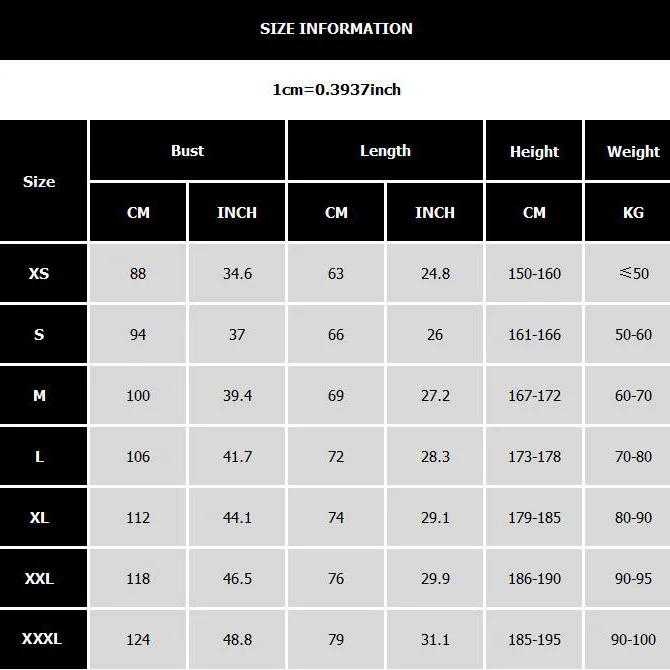Select the S size row label
Viewport: 670px width, 670px height.
click(39, 334)
